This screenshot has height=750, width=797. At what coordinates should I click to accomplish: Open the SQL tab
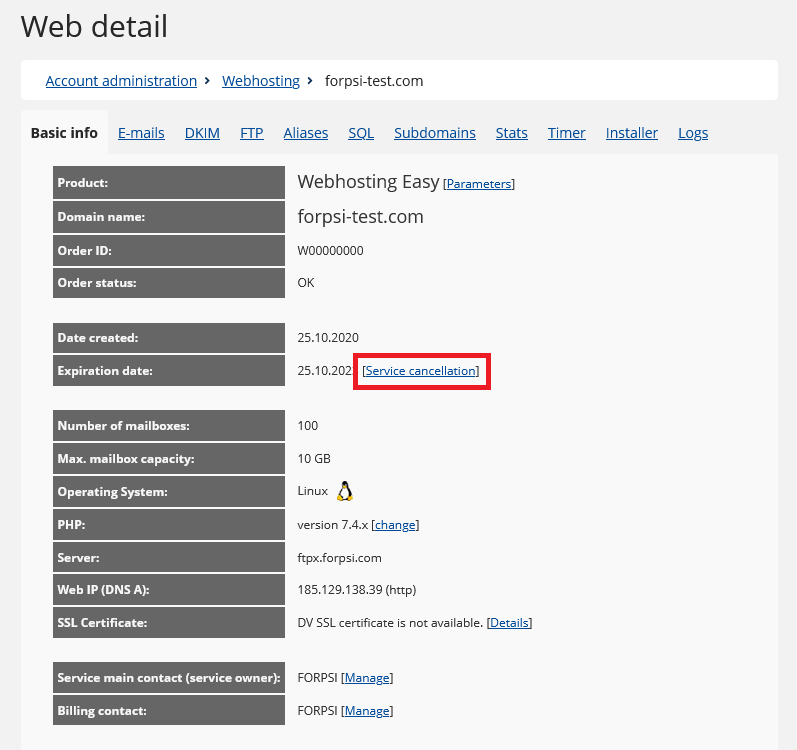point(361,133)
